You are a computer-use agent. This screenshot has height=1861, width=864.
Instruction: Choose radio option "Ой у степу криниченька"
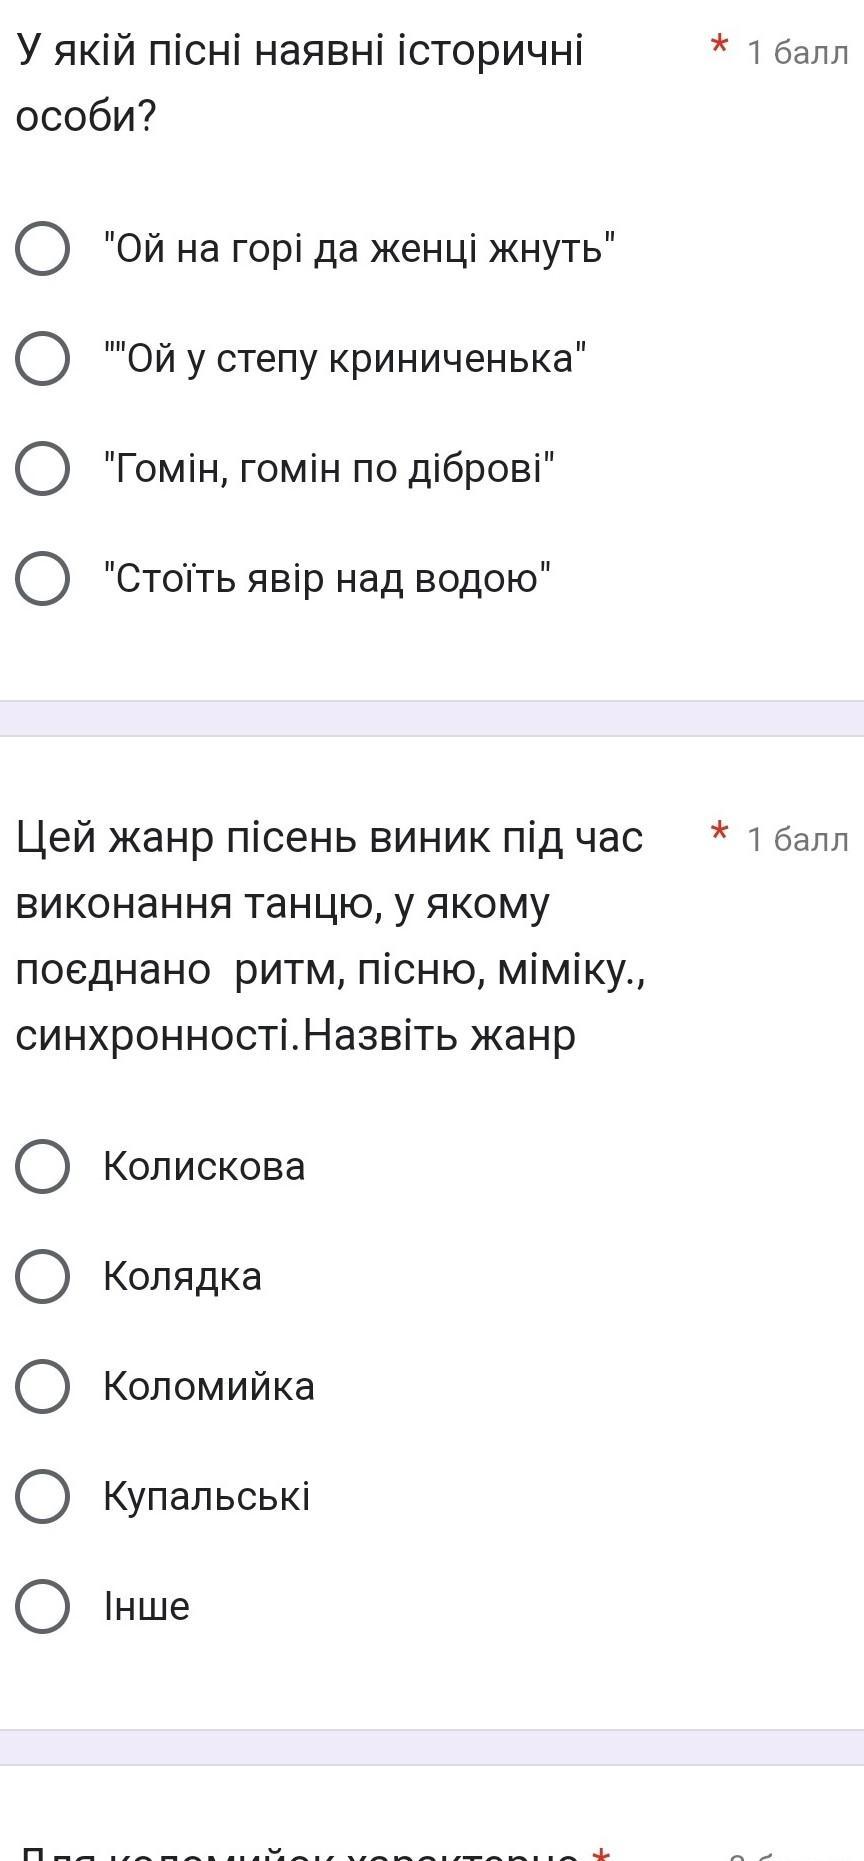[43, 359]
